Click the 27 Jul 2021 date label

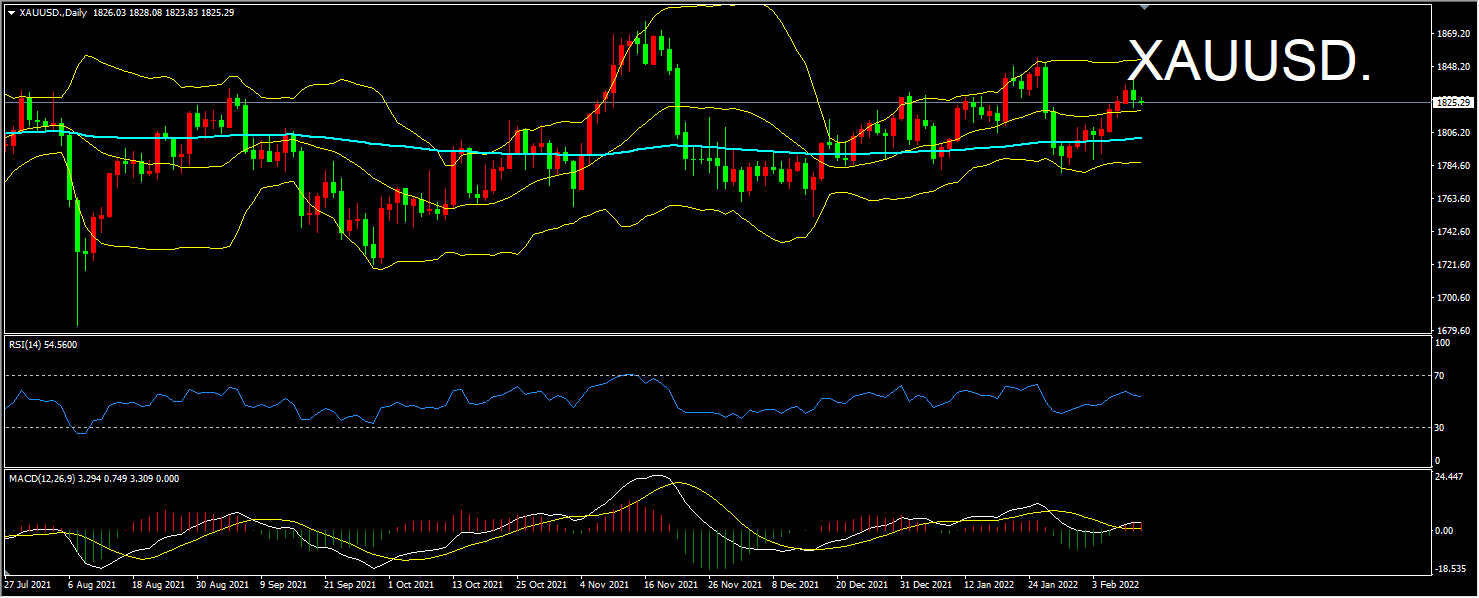click(29, 583)
